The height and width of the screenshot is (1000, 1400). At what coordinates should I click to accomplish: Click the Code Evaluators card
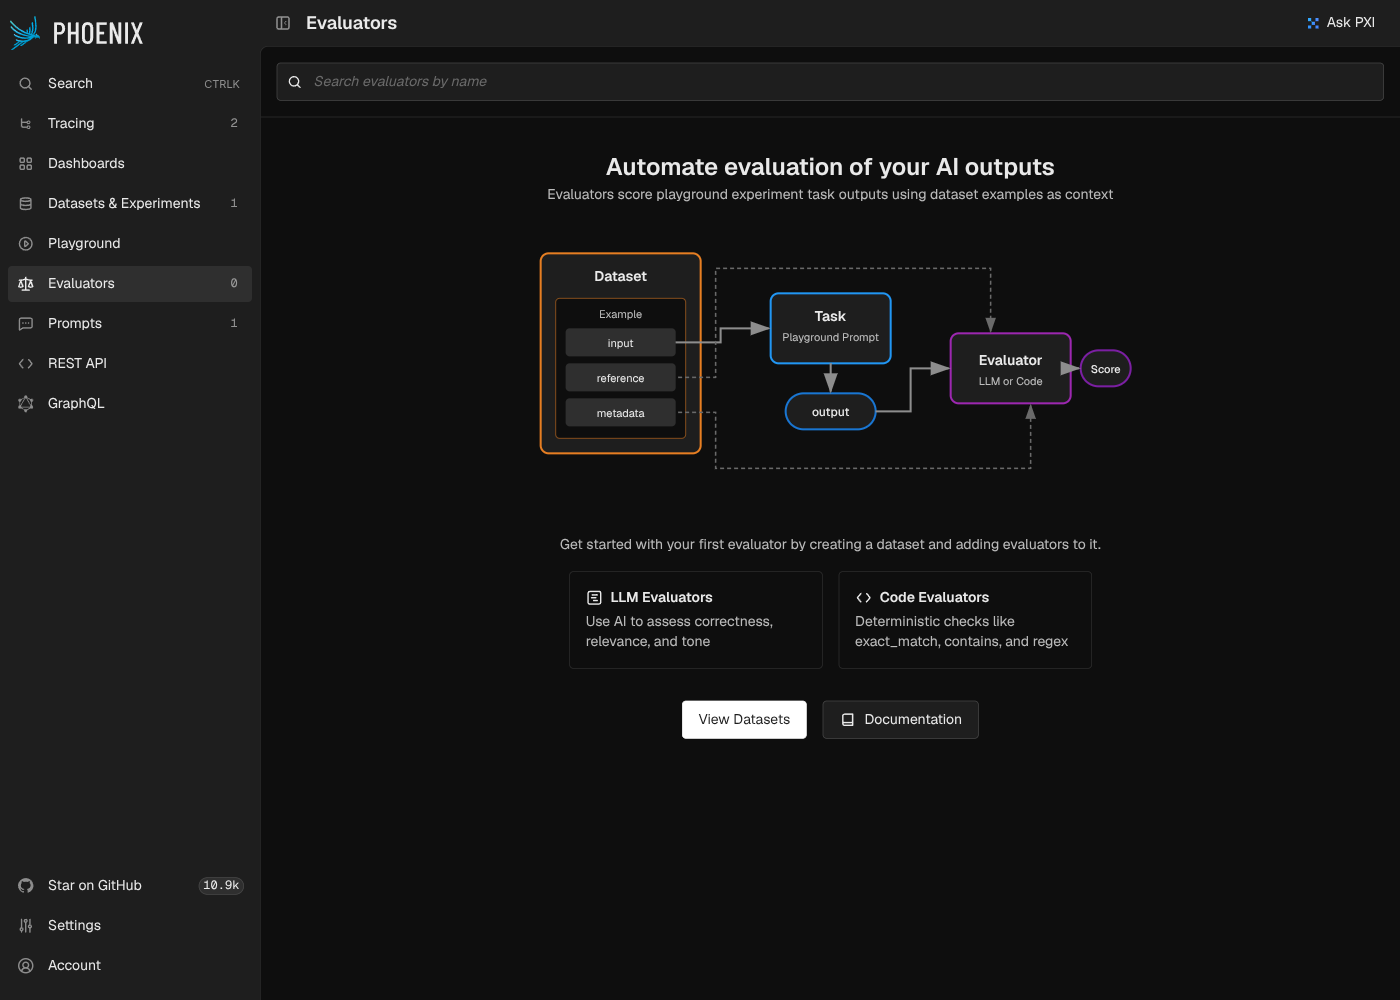965,620
